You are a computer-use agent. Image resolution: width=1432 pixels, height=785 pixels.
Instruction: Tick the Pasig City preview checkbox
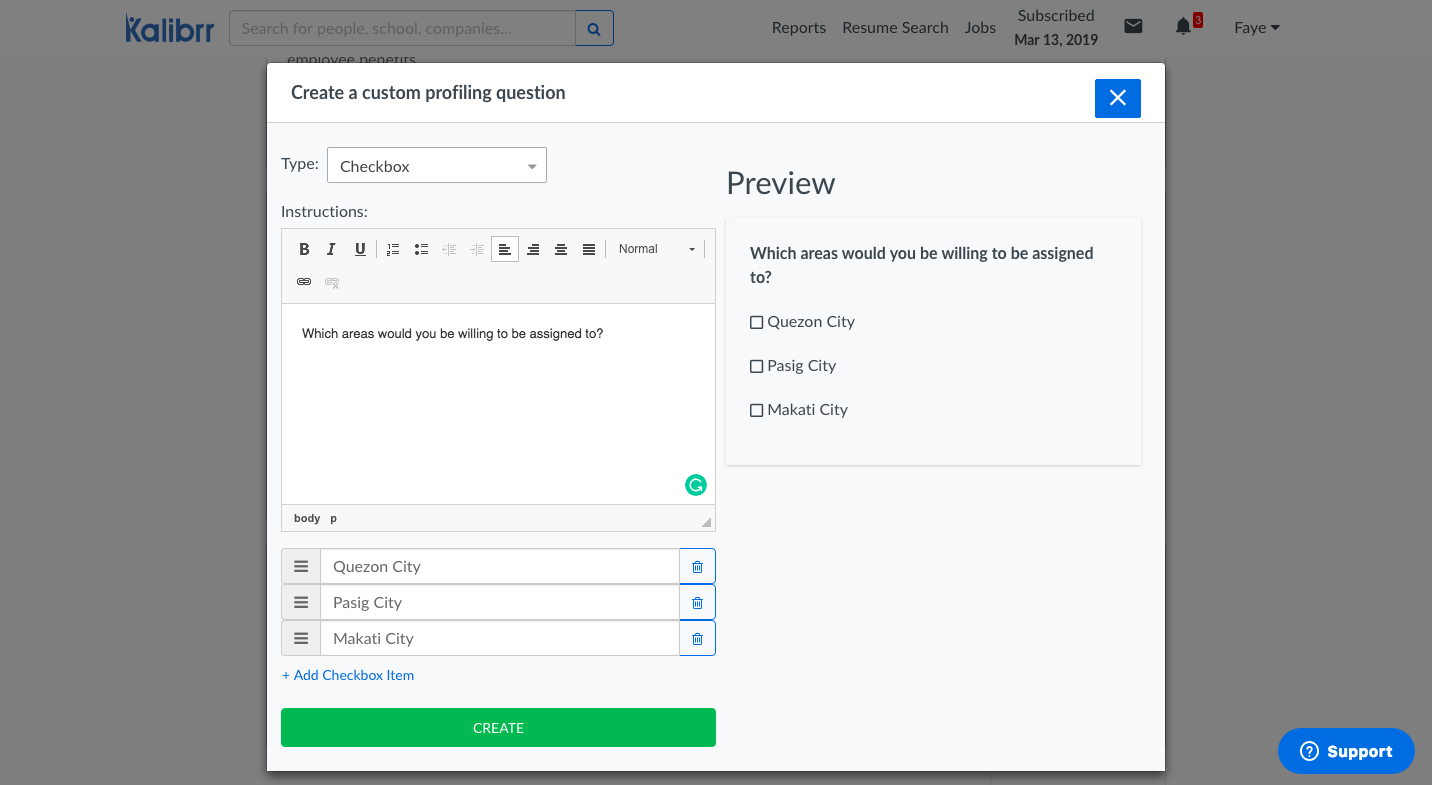pos(757,366)
